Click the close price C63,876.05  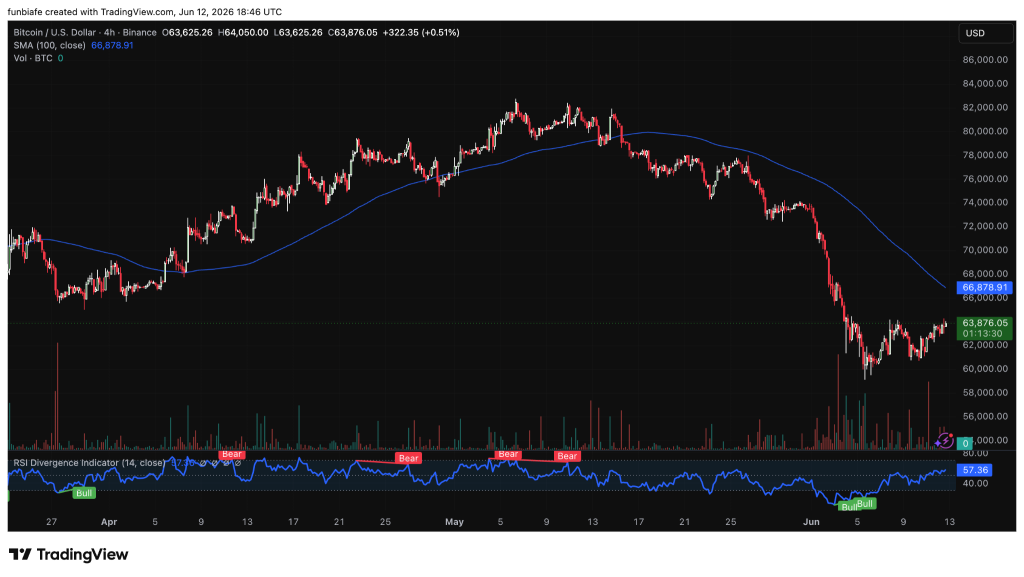pos(353,33)
